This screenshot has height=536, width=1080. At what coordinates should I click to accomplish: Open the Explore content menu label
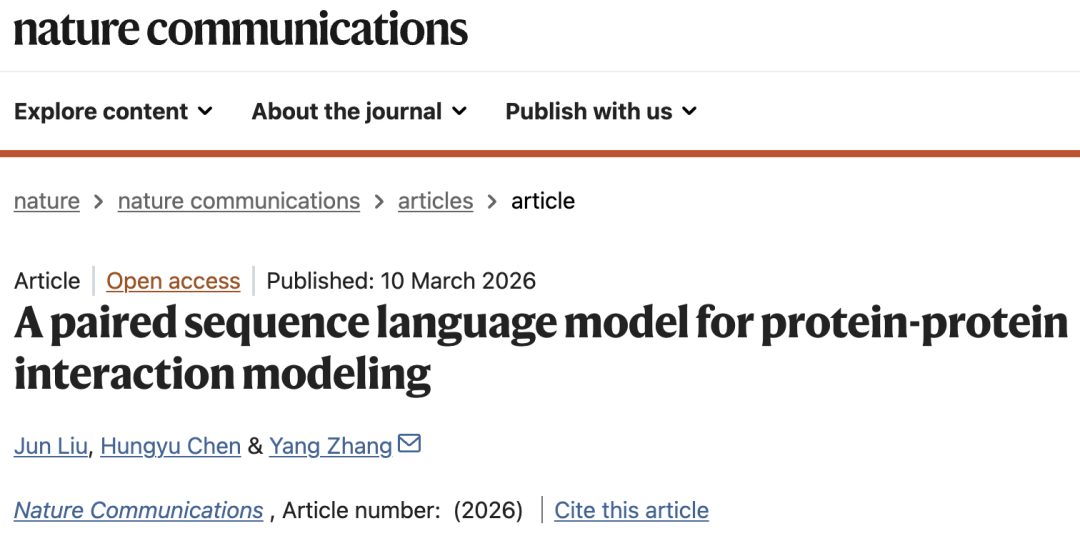pos(101,111)
